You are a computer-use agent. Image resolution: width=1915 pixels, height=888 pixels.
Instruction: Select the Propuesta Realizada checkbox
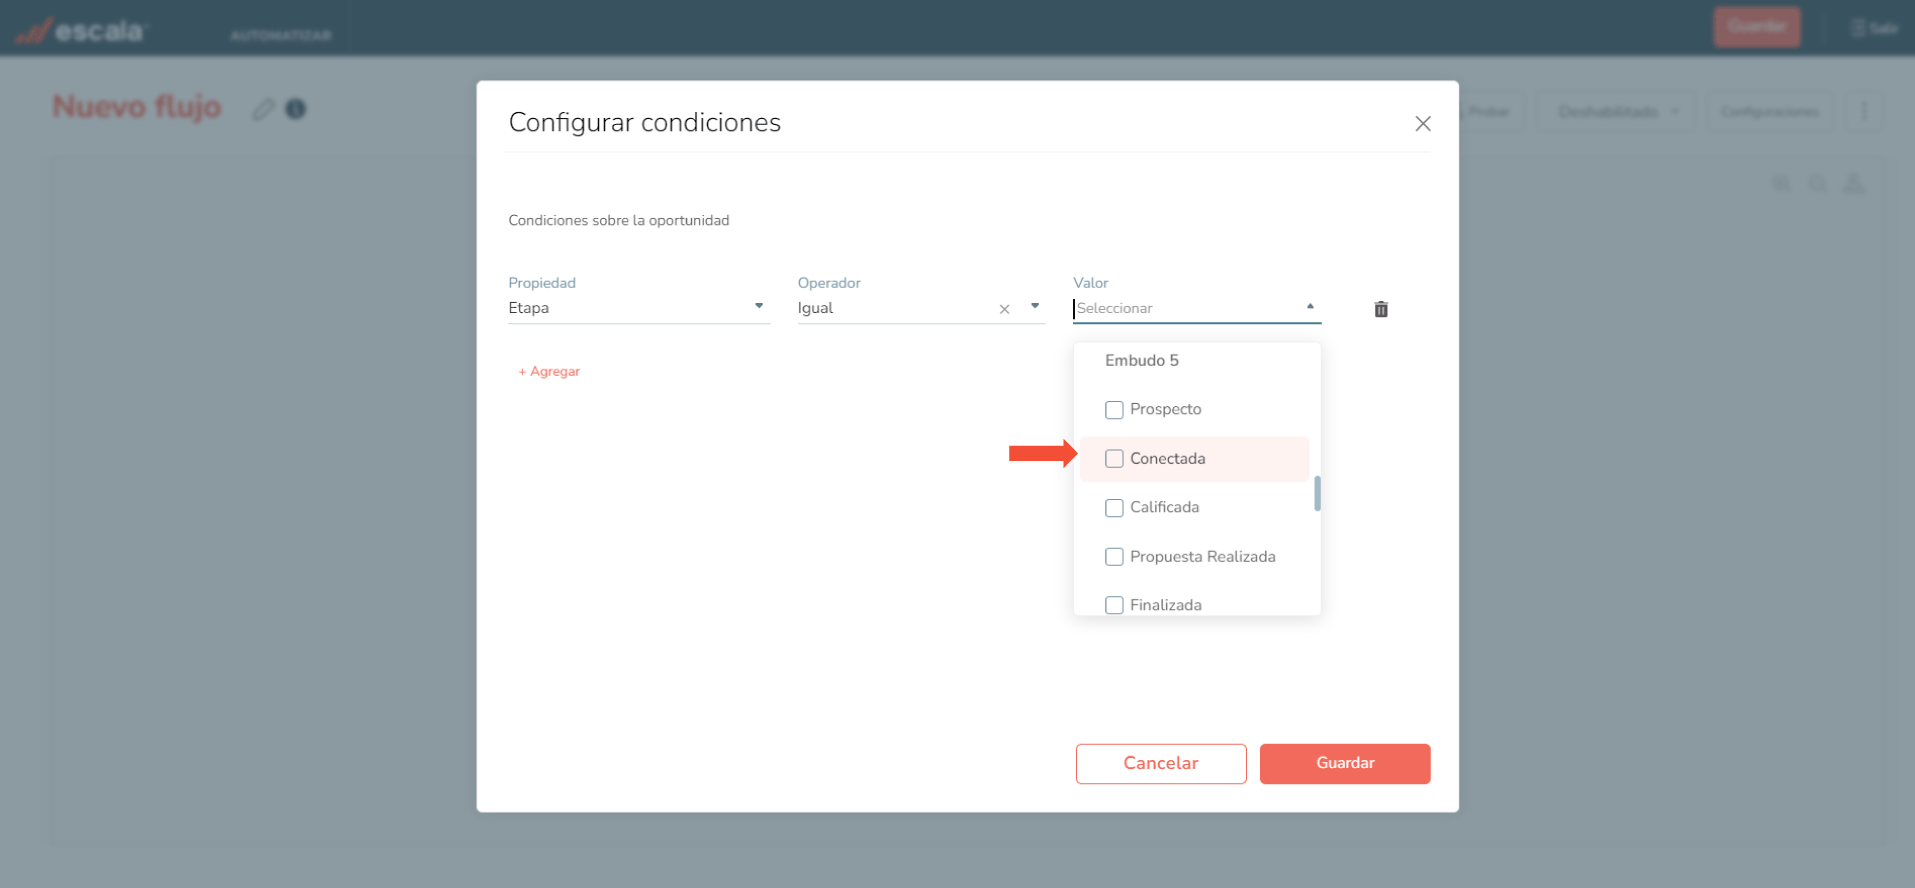(x=1114, y=557)
